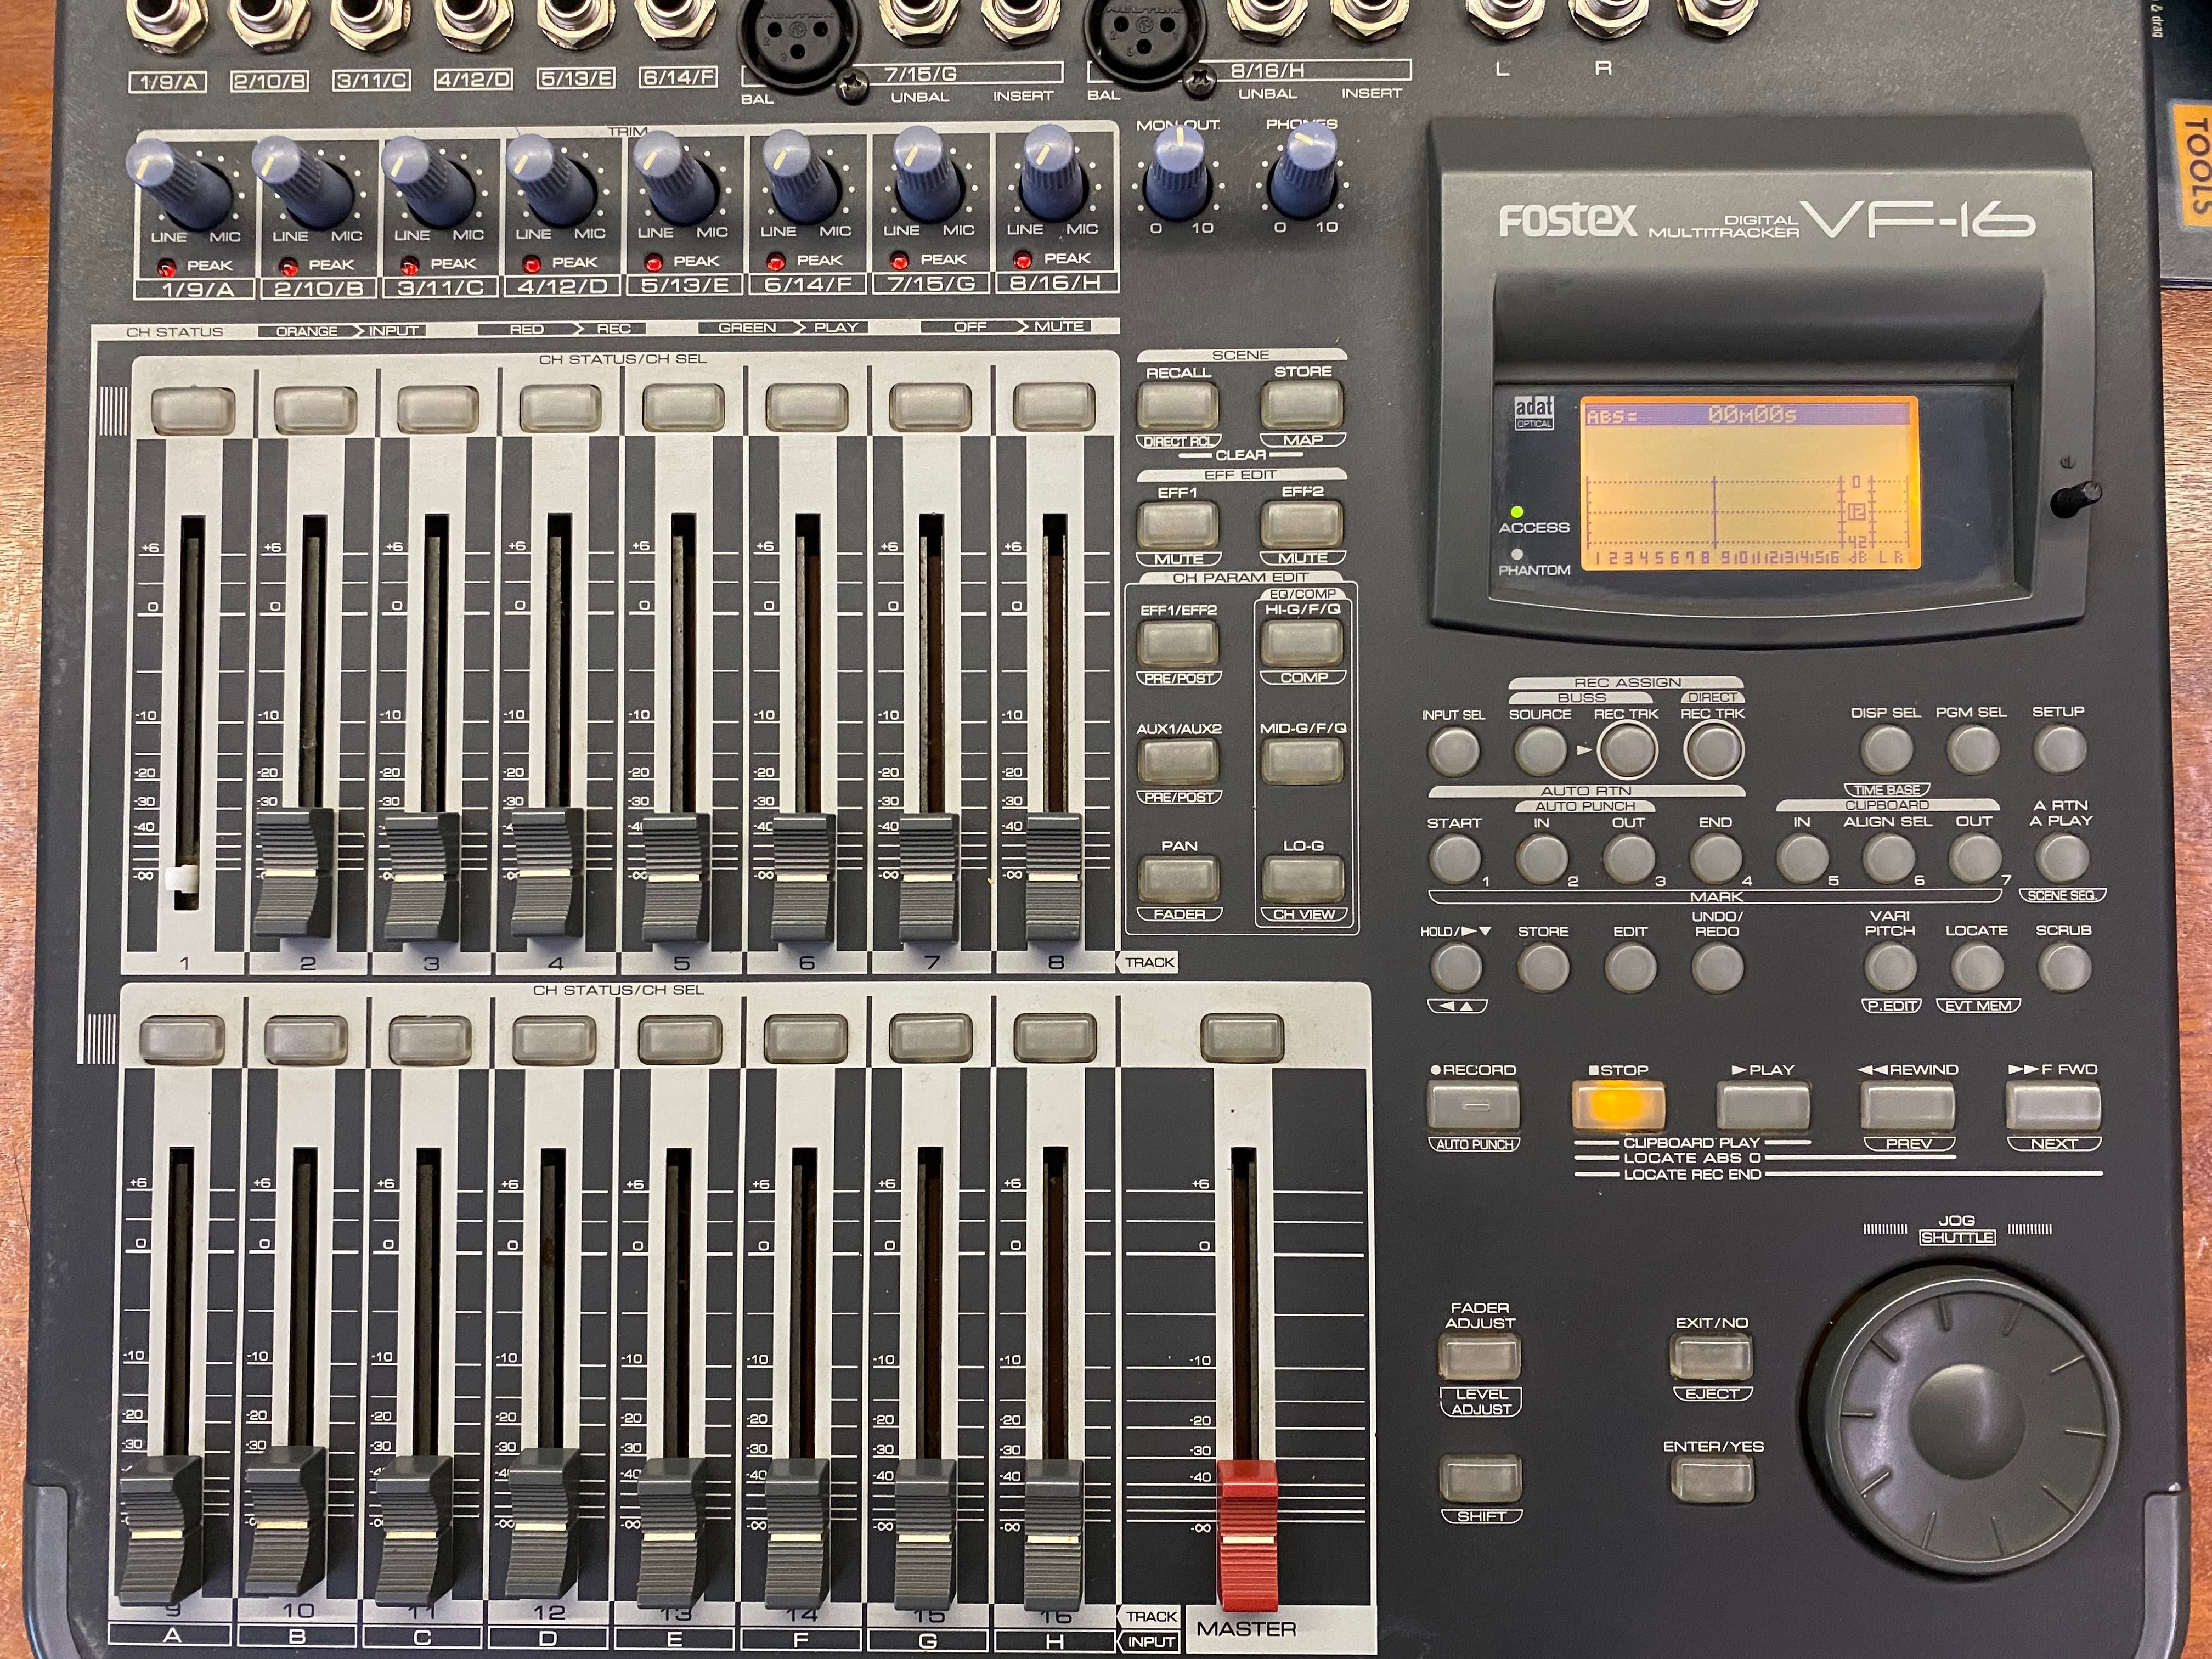Push the EXIT/NO button

click(x=1711, y=1357)
